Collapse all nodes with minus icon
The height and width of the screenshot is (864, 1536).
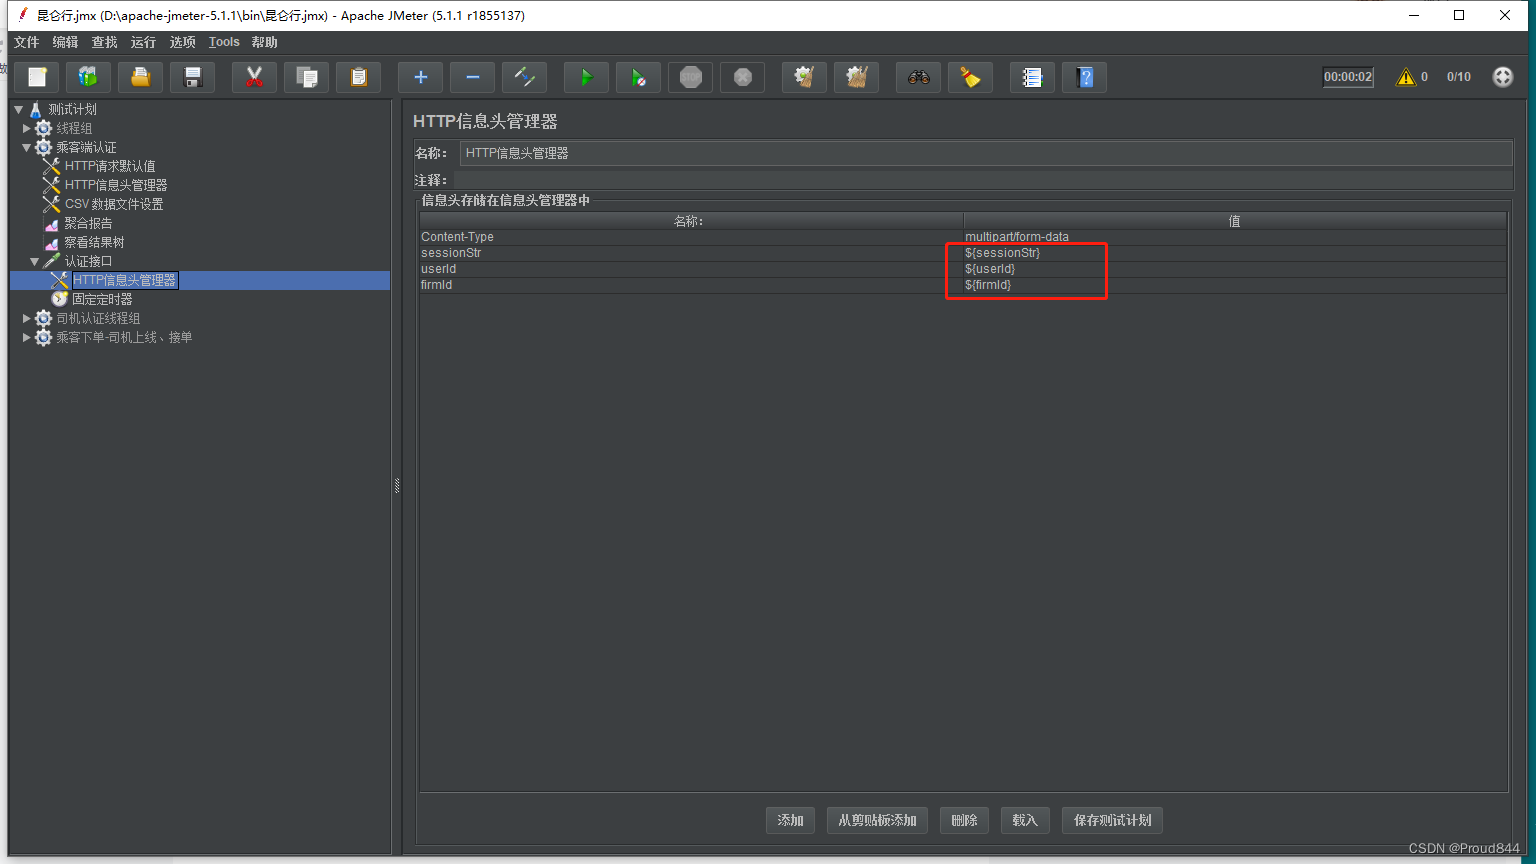tap(473, 77)
